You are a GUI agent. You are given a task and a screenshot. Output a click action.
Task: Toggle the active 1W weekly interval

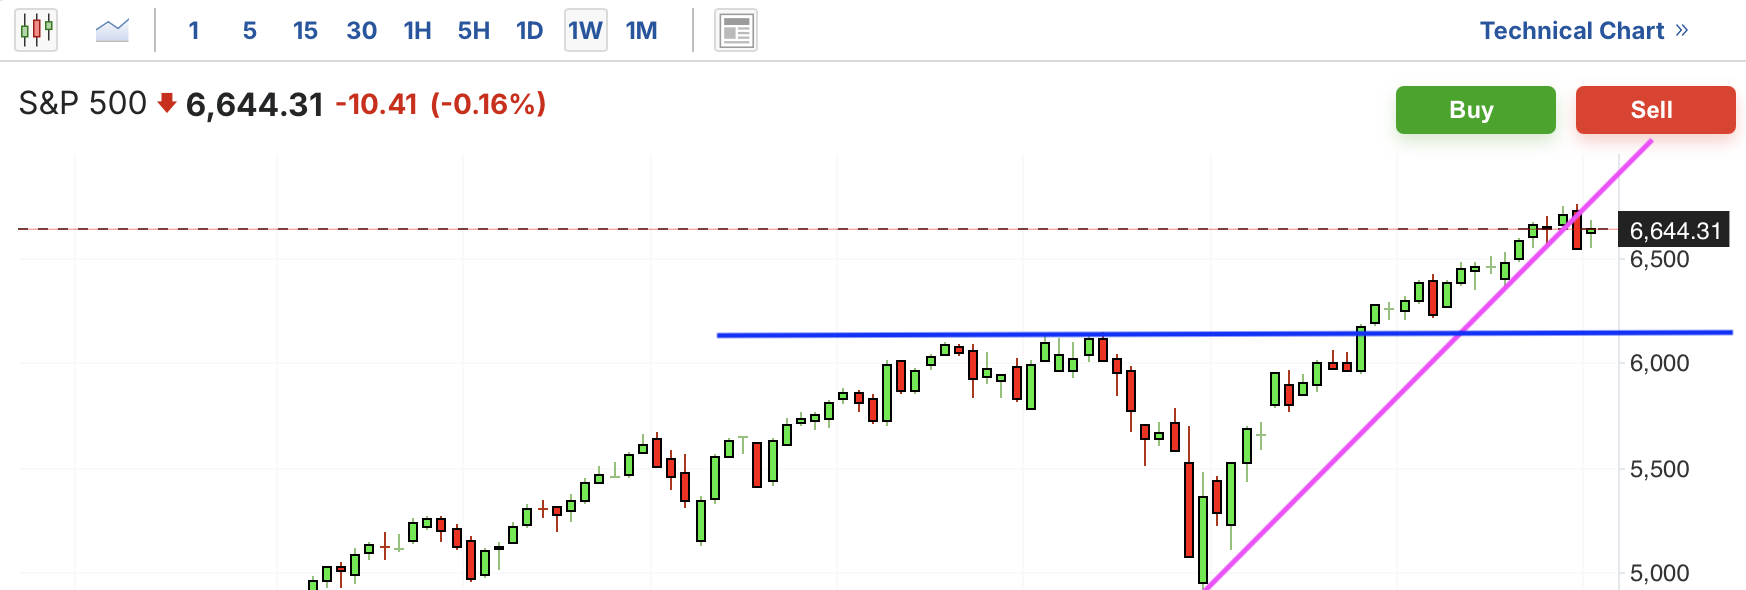[585, 31]
